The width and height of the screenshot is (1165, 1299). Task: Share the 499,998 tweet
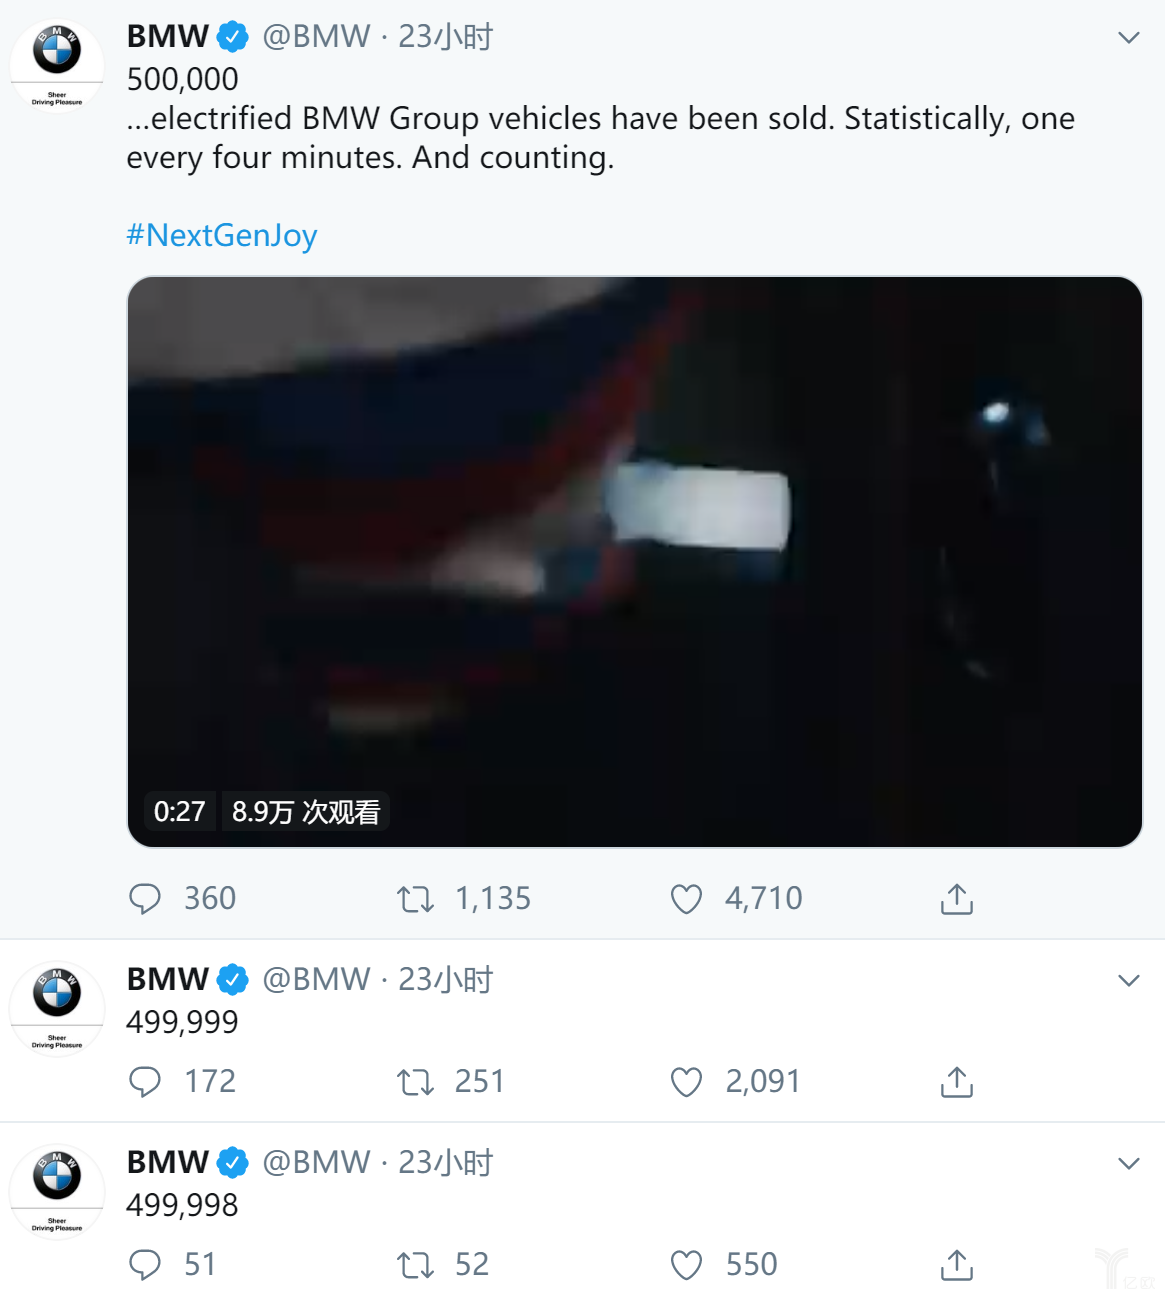(957, 1265)
